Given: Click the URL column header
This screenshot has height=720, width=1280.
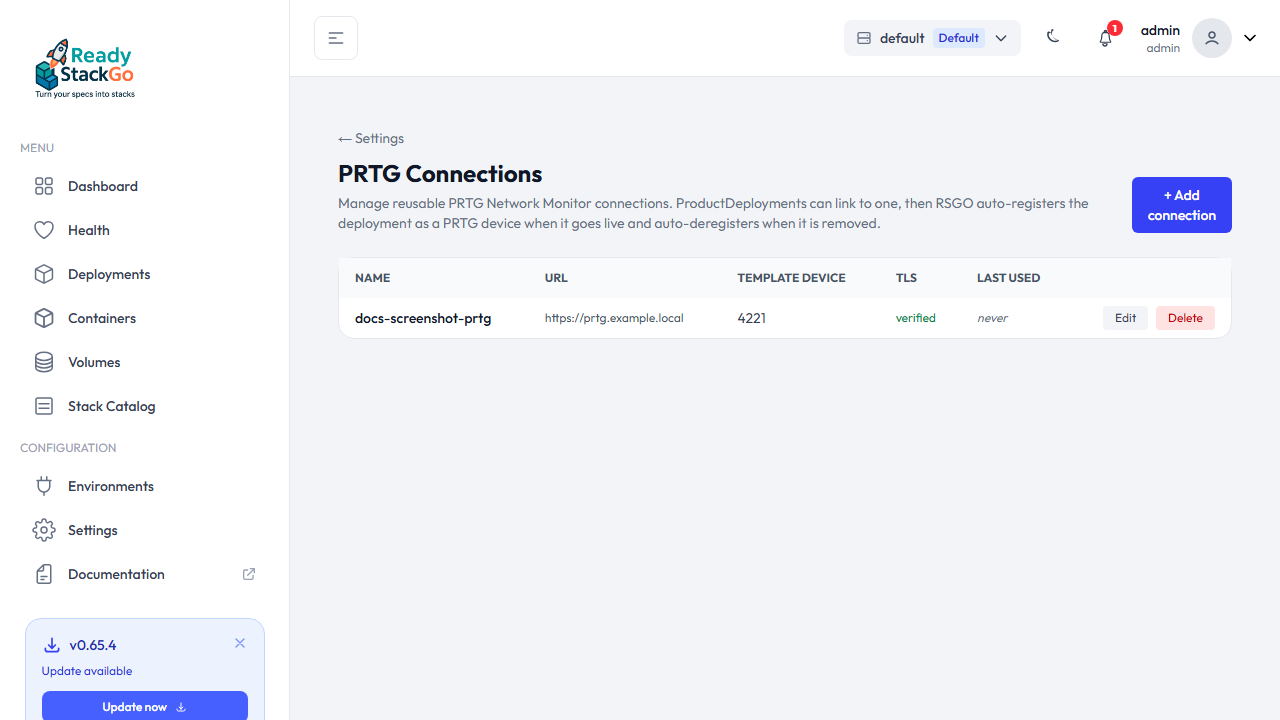Looking at the screenshot, I should [x=556, y=278].
